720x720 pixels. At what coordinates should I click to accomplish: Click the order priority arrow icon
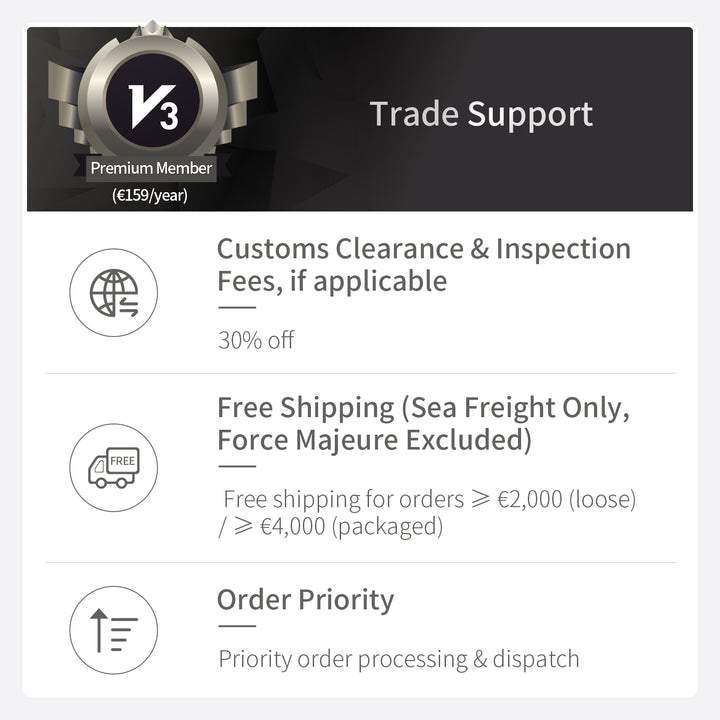113,630
